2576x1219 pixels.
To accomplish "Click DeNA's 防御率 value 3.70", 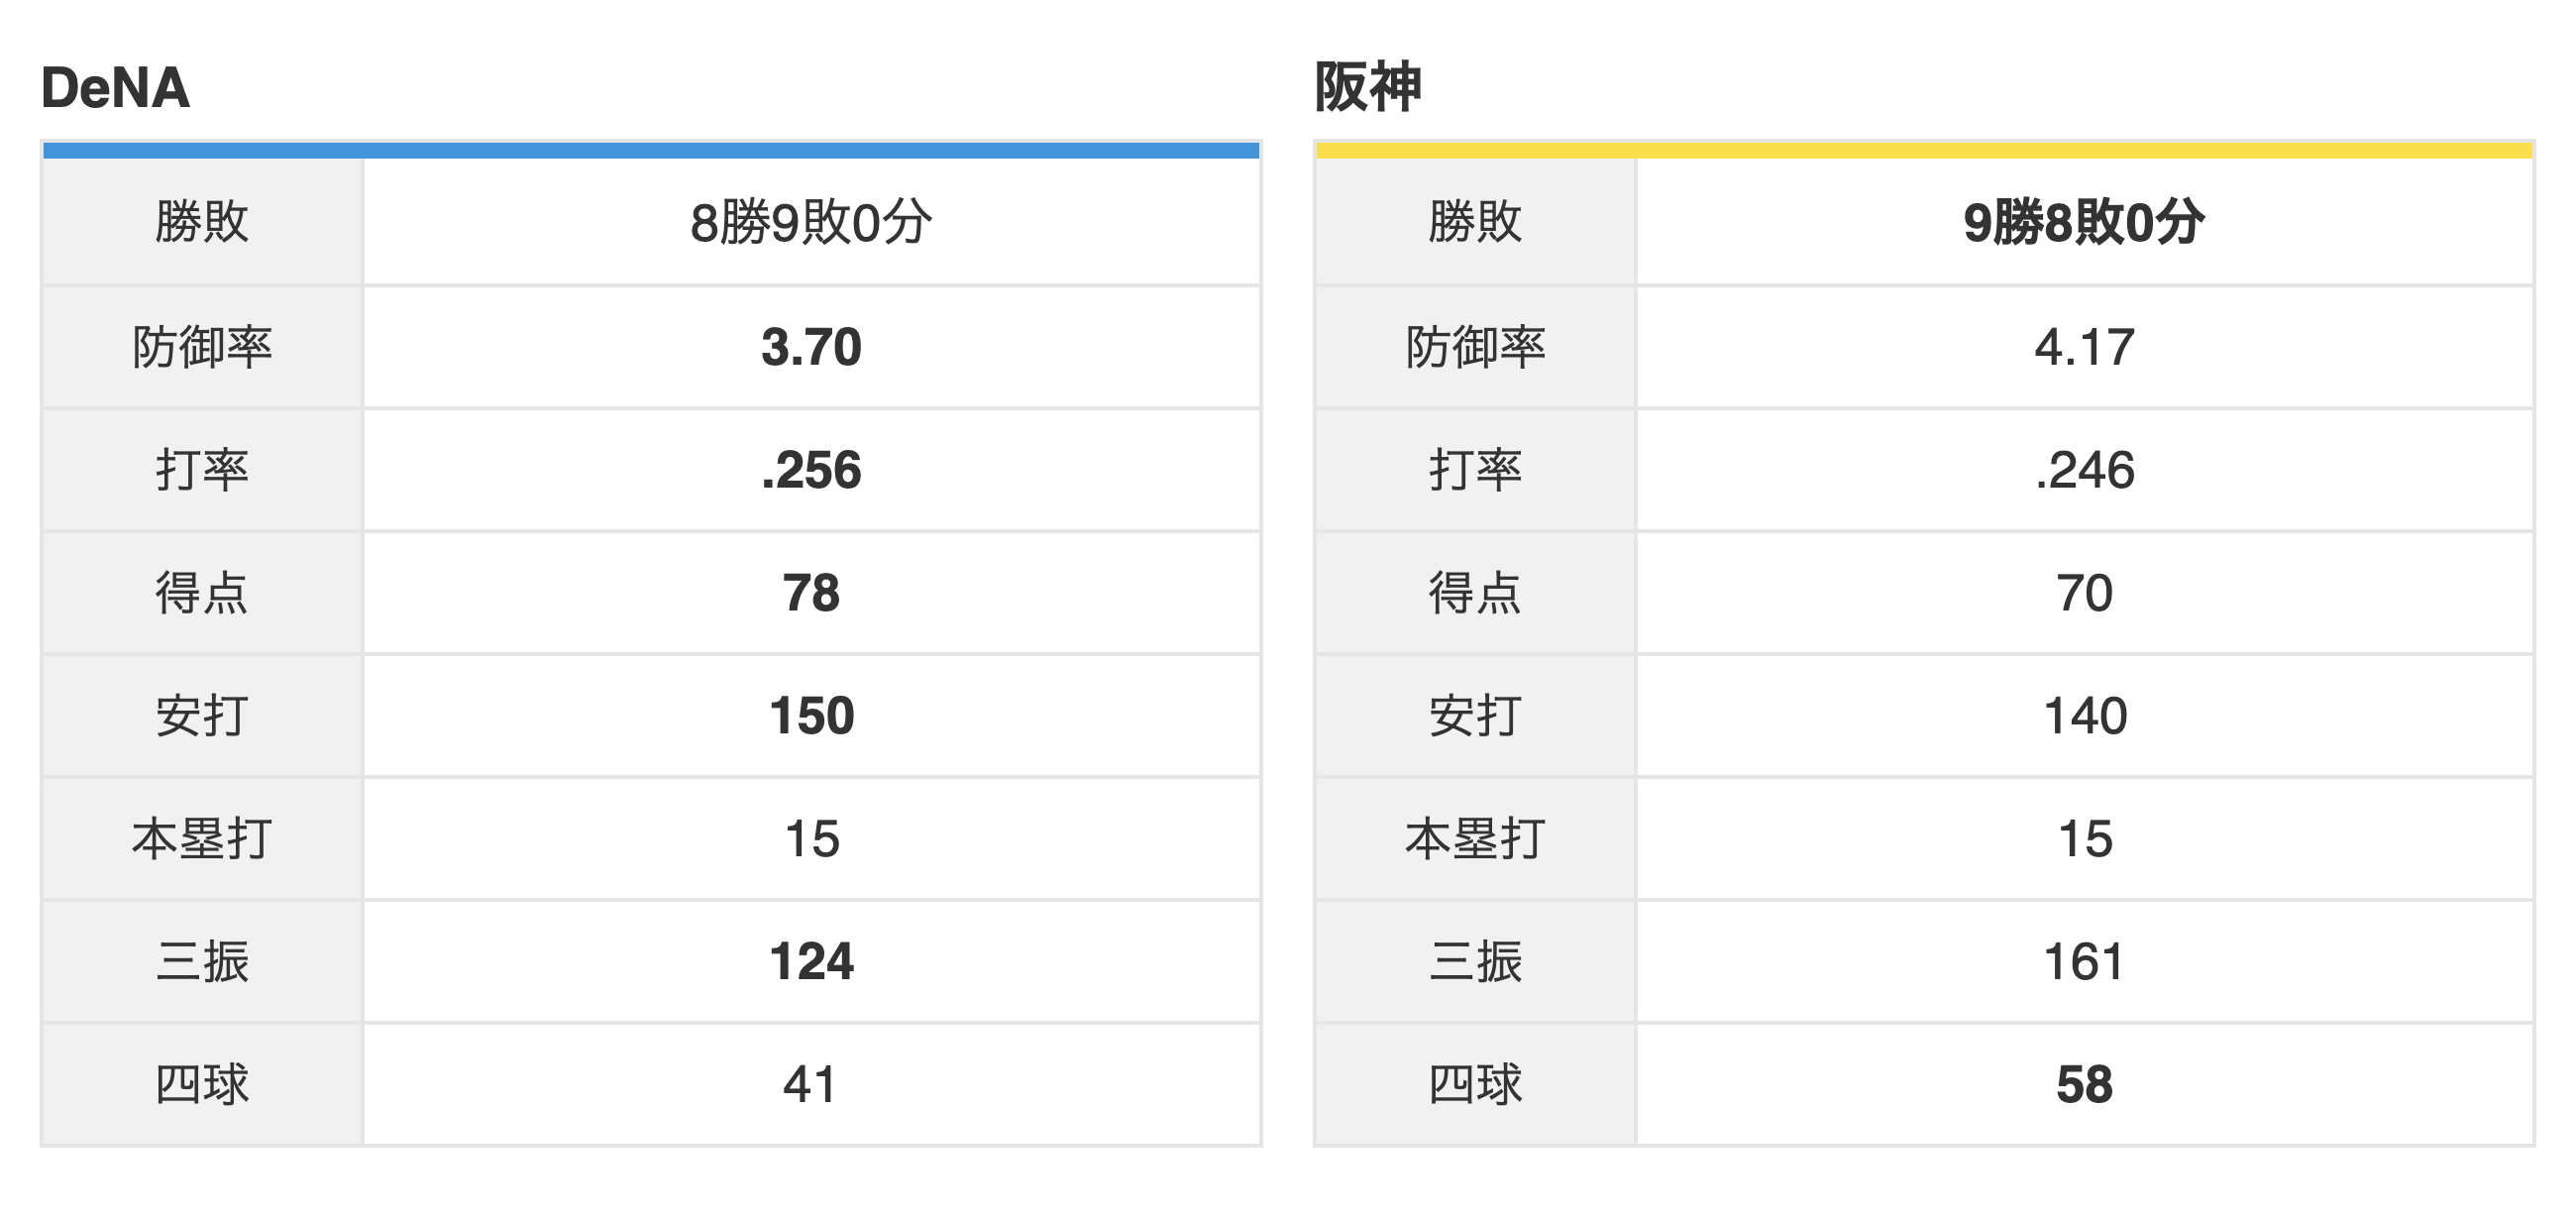I will 811,347.
